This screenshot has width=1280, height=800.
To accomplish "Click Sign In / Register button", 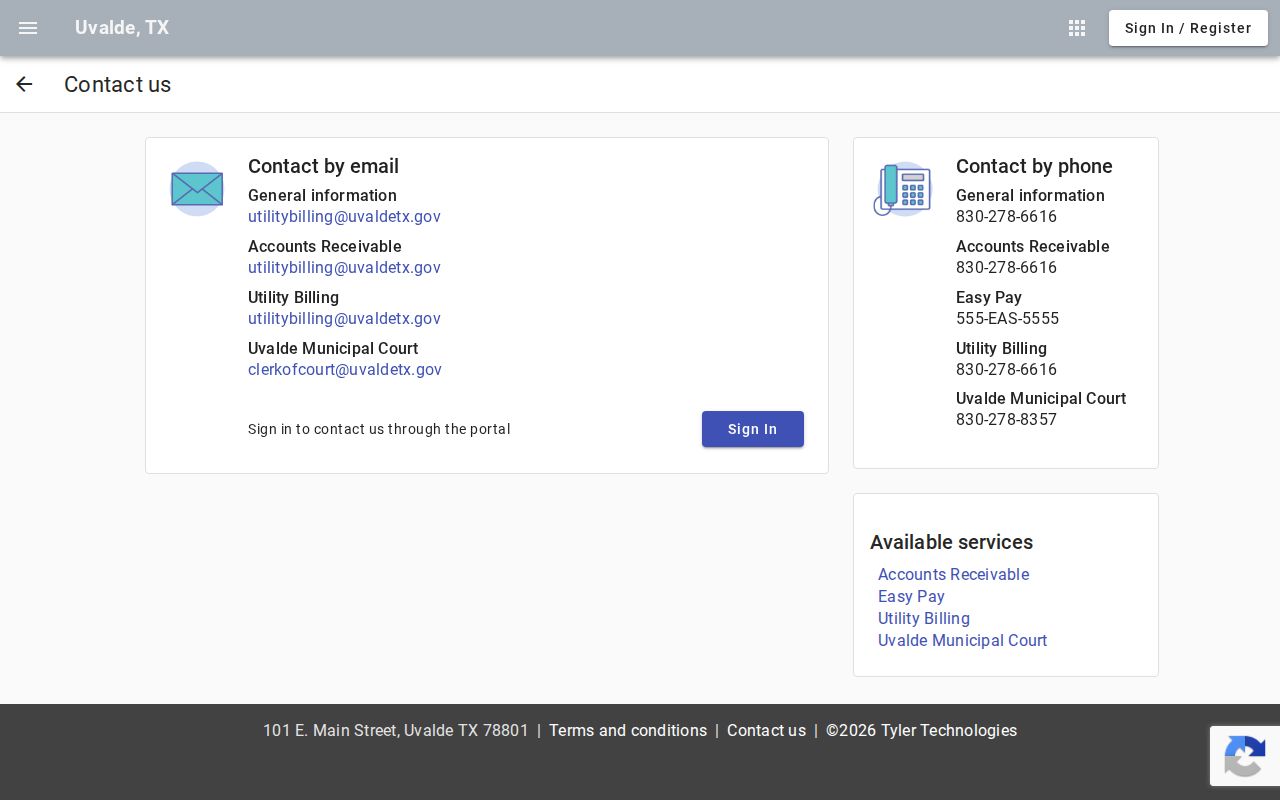I will tap(1188, 28).
